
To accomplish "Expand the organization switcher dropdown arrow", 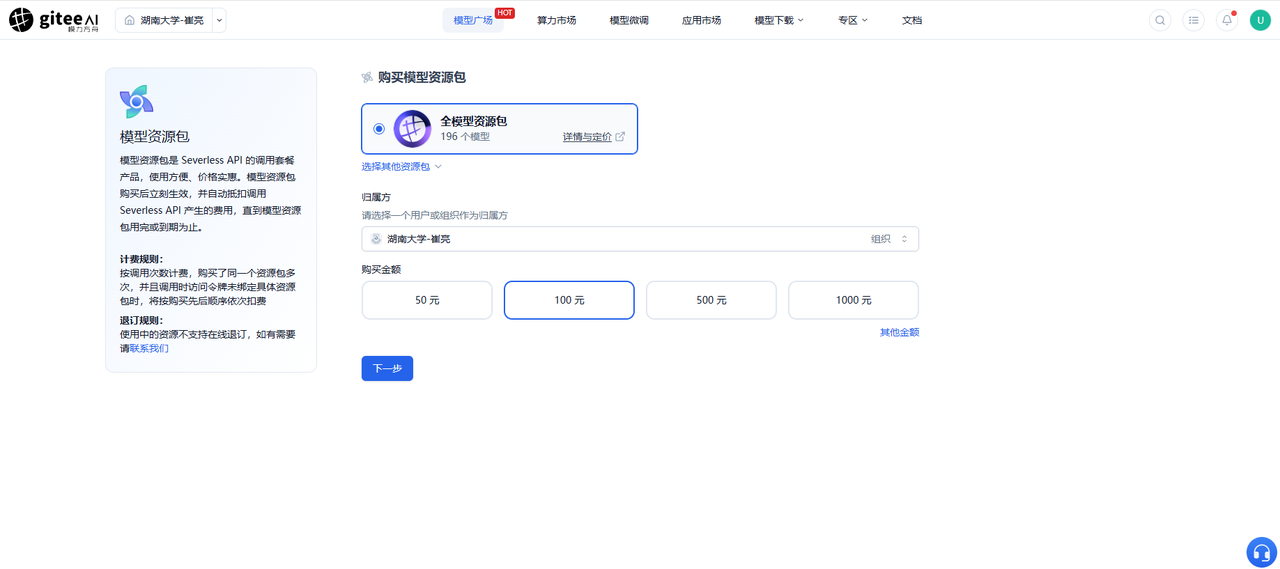I will click(220, 20).
